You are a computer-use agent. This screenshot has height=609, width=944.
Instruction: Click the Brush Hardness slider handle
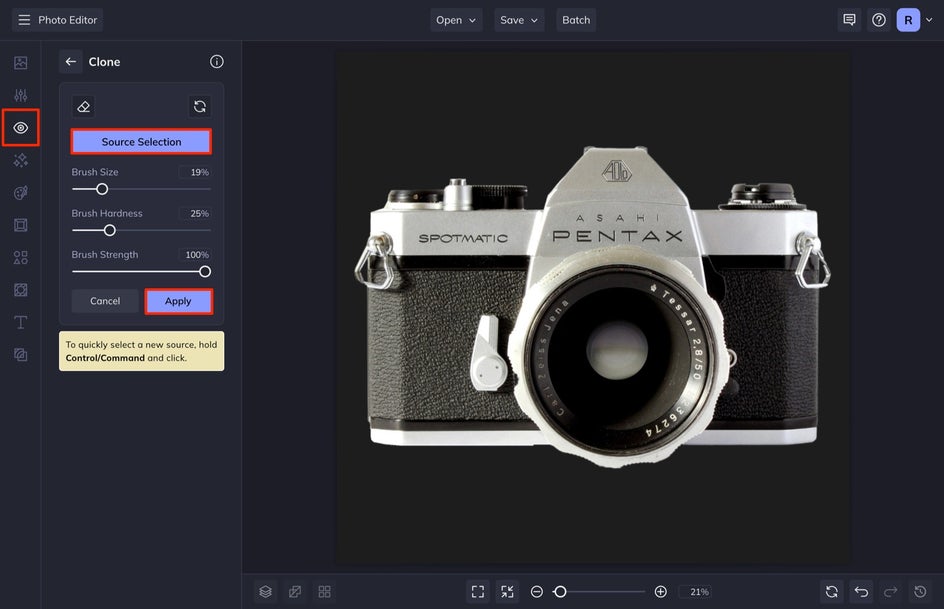(110, 230)
